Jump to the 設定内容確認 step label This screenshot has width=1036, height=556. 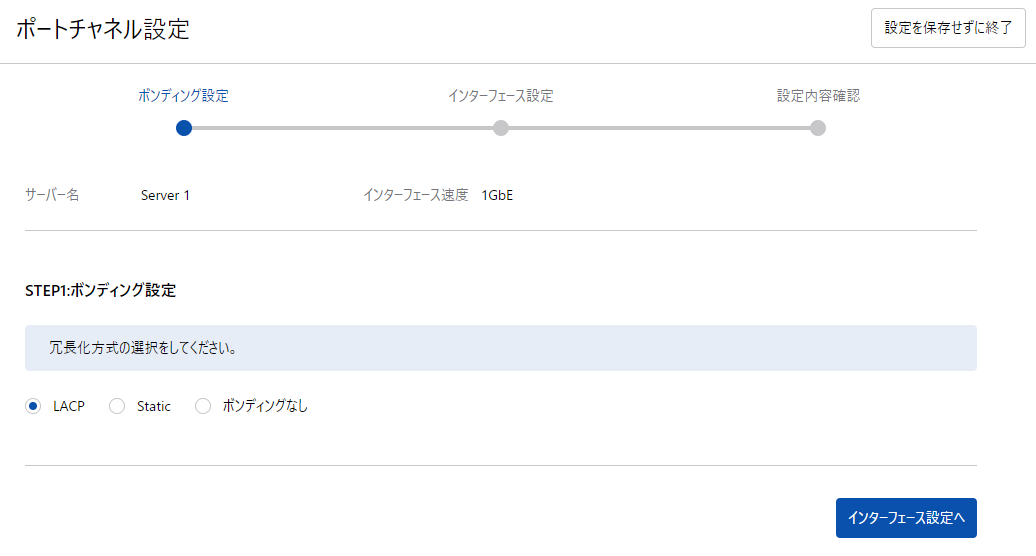[818, 96]
